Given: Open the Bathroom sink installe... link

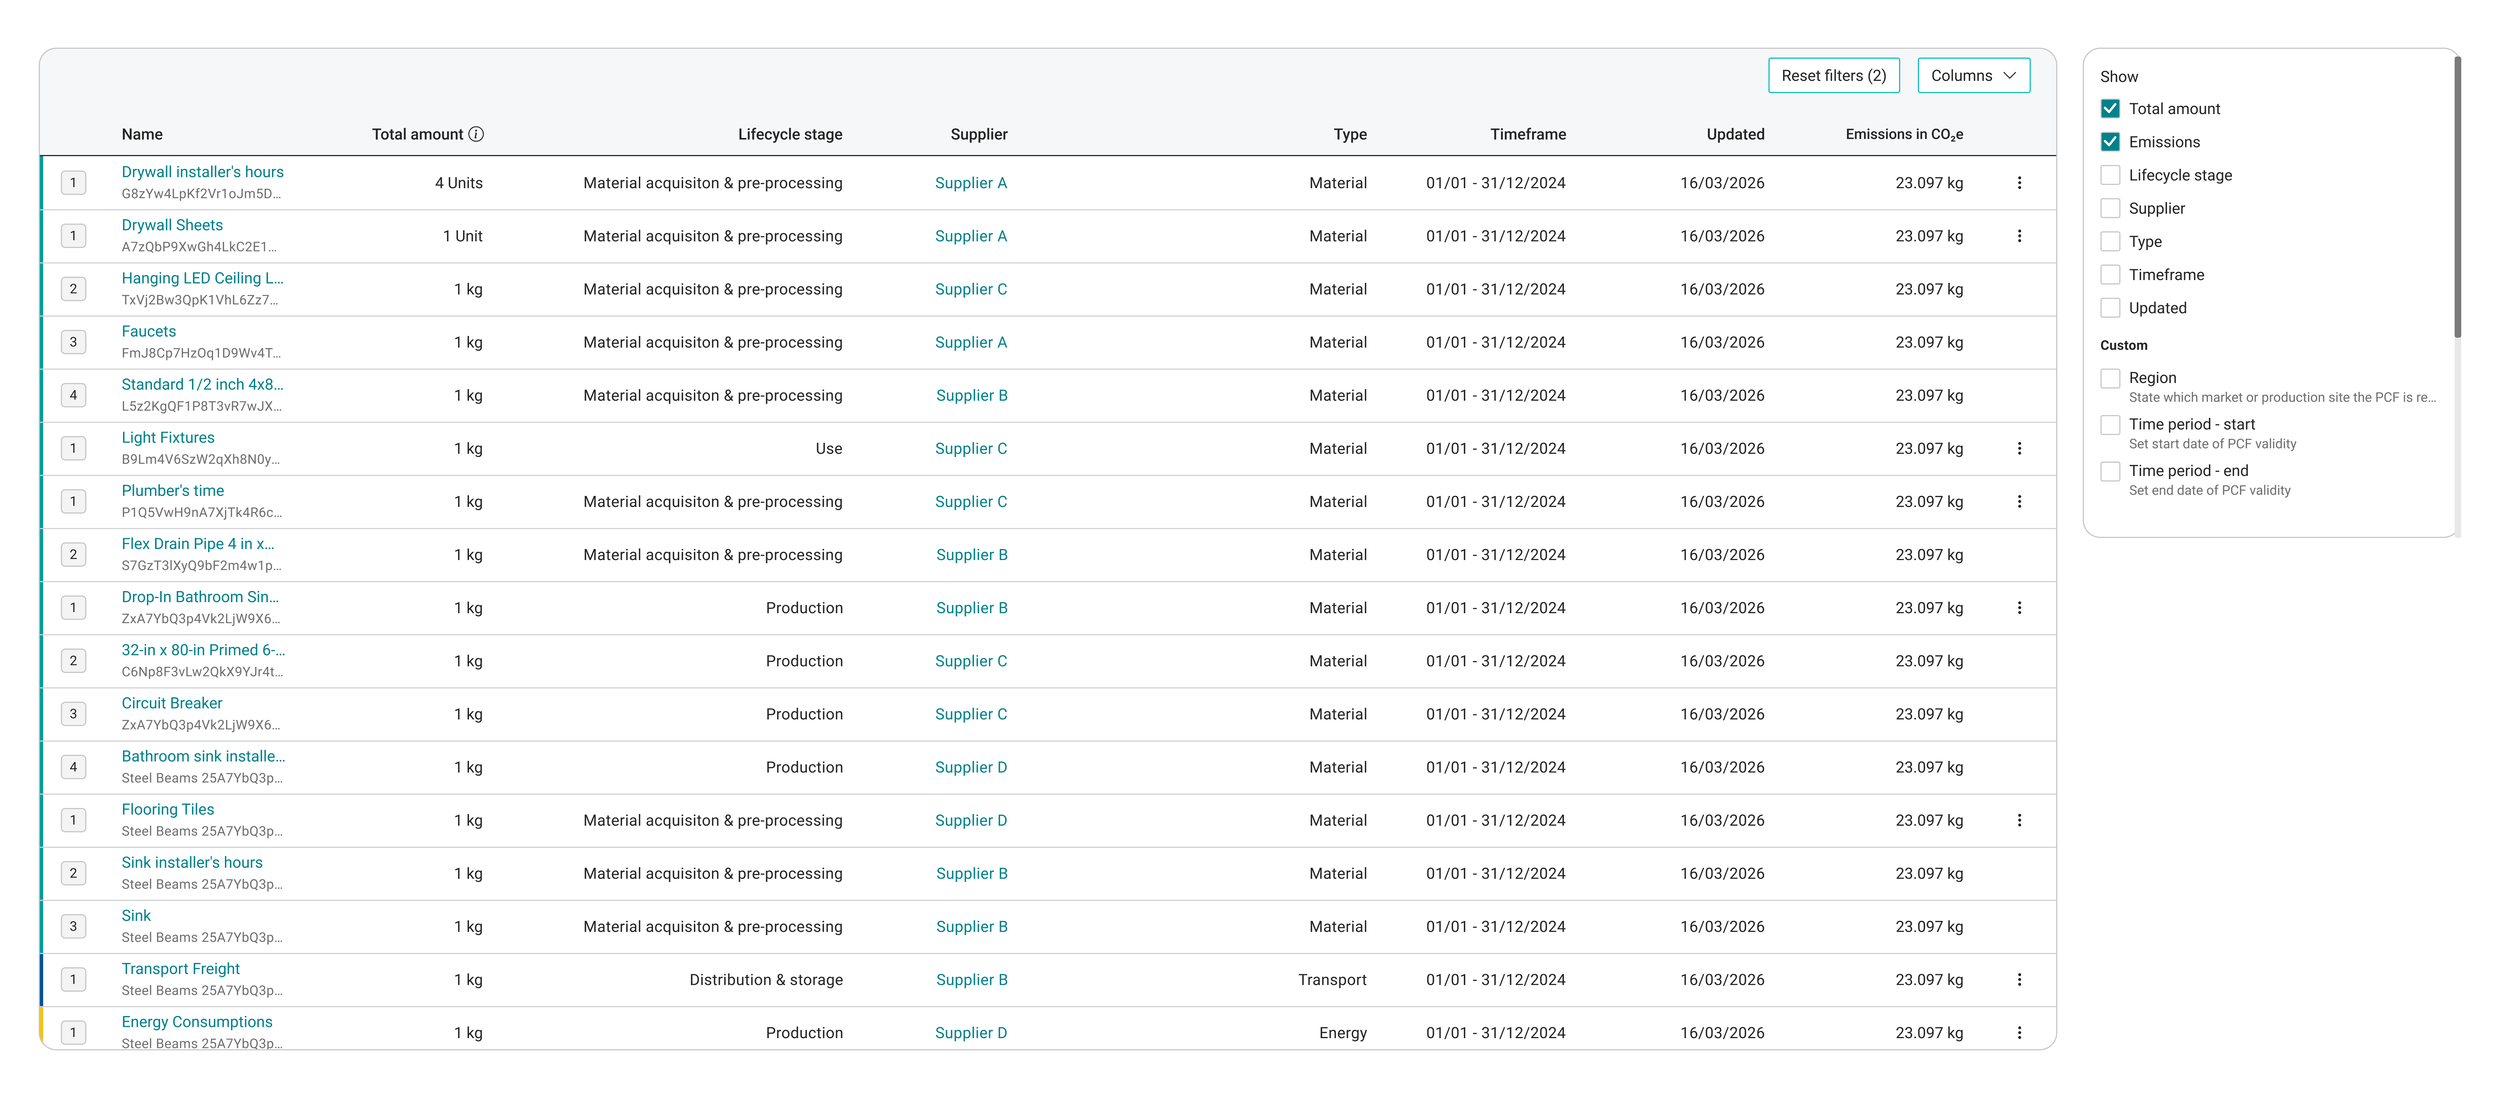Looking at the screenshot, I should point(203,756).
